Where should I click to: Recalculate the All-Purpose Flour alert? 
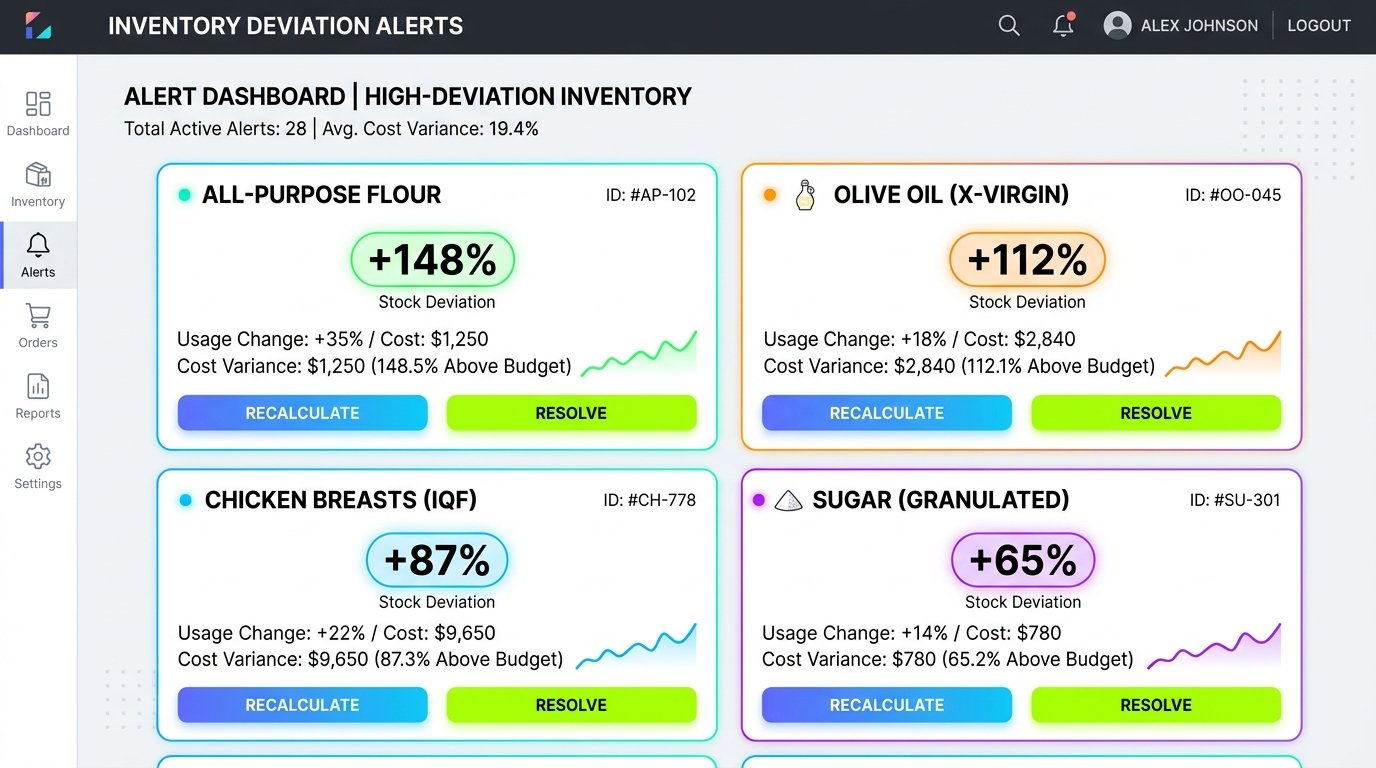[x=302, y=413]
